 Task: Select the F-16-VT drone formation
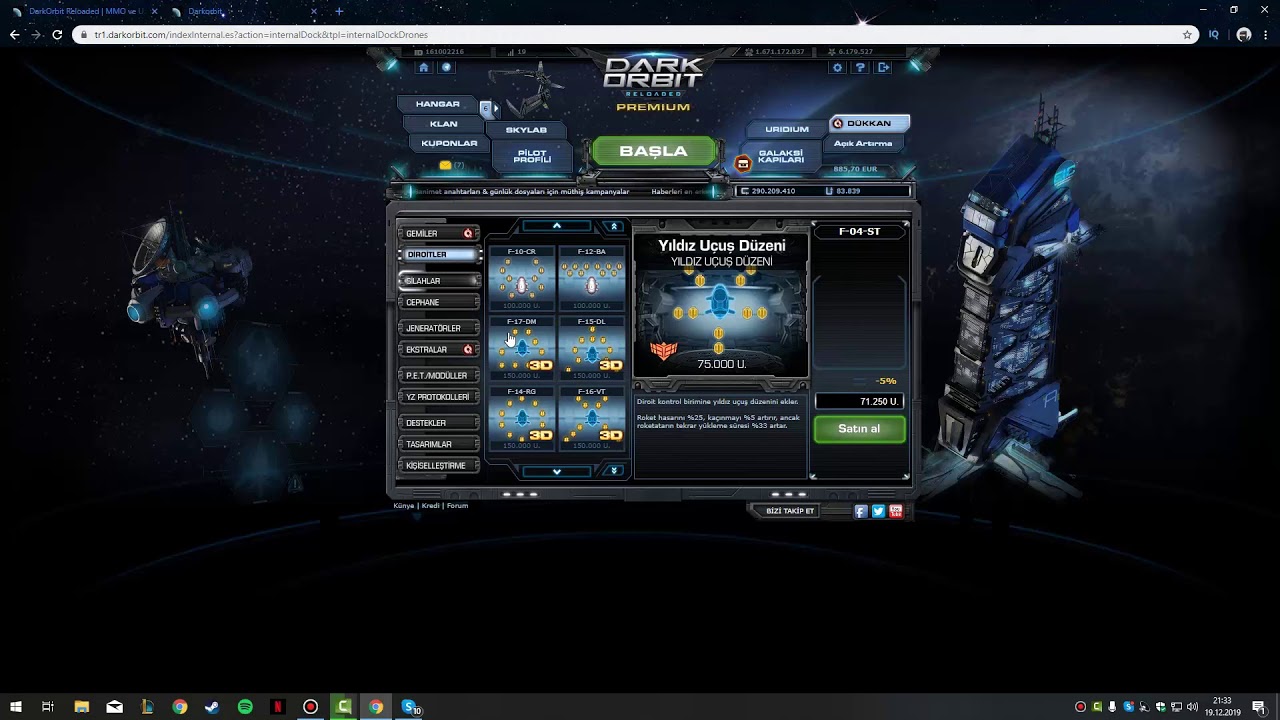(x=592, y=419)
